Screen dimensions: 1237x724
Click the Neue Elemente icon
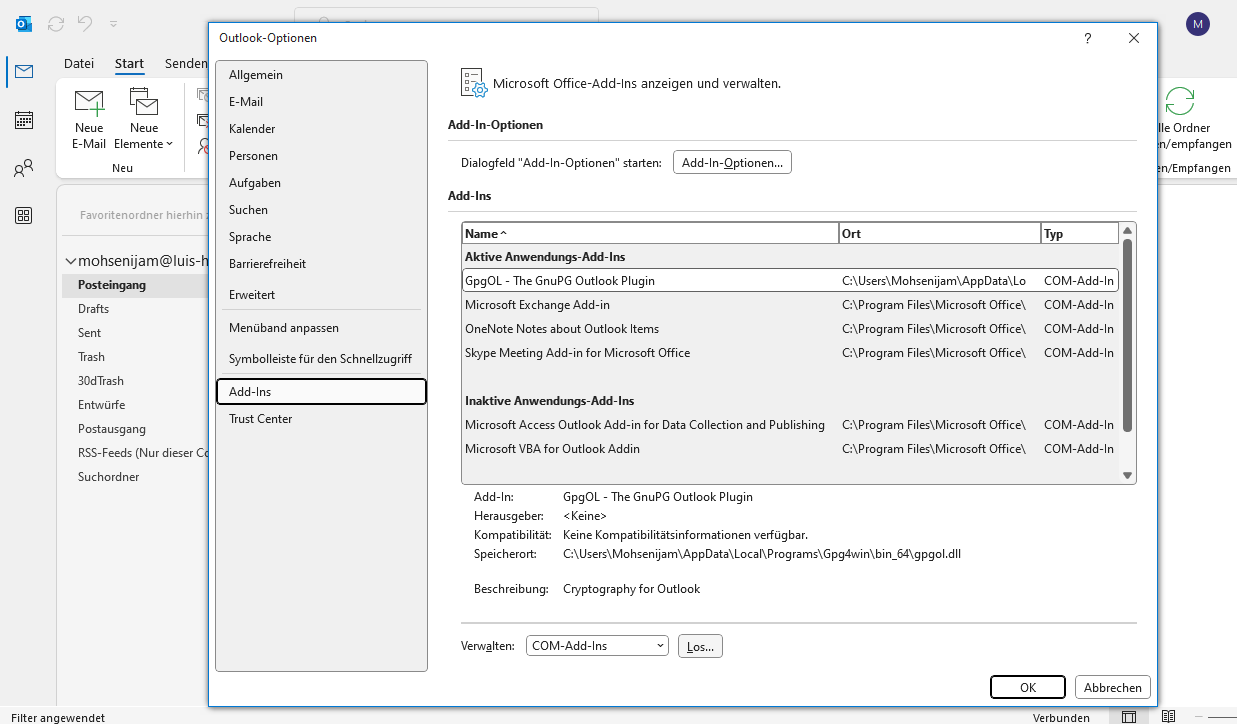pyautogui.click(x=144, y=103)
